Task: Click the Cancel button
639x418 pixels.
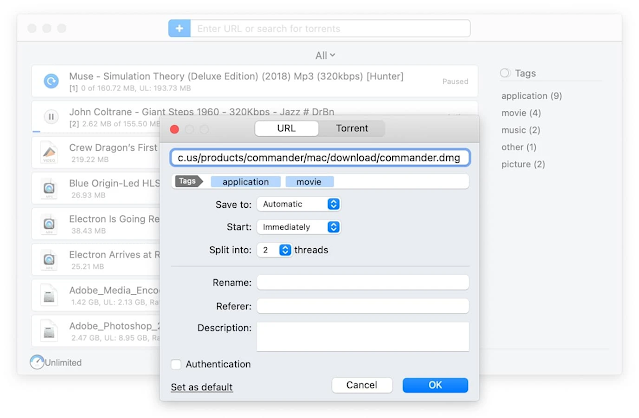Action: (362, 385)
